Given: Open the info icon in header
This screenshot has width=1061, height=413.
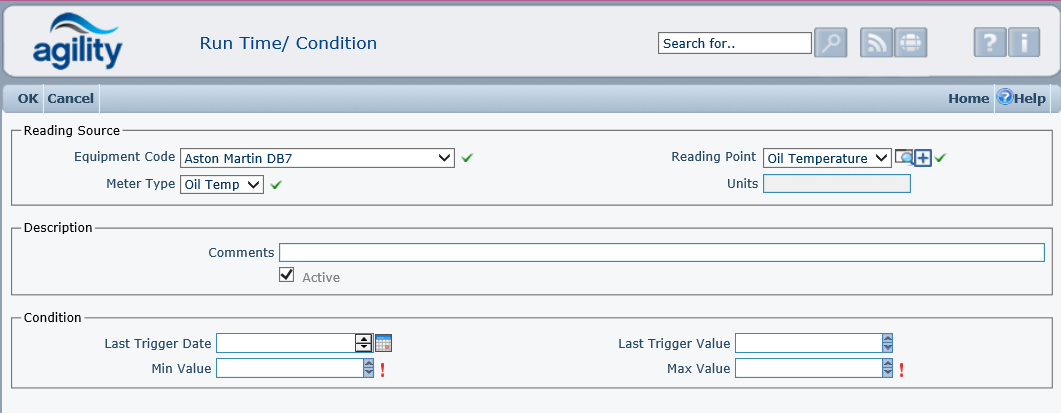Looking at the screenshot, I should coord(1024,43).
